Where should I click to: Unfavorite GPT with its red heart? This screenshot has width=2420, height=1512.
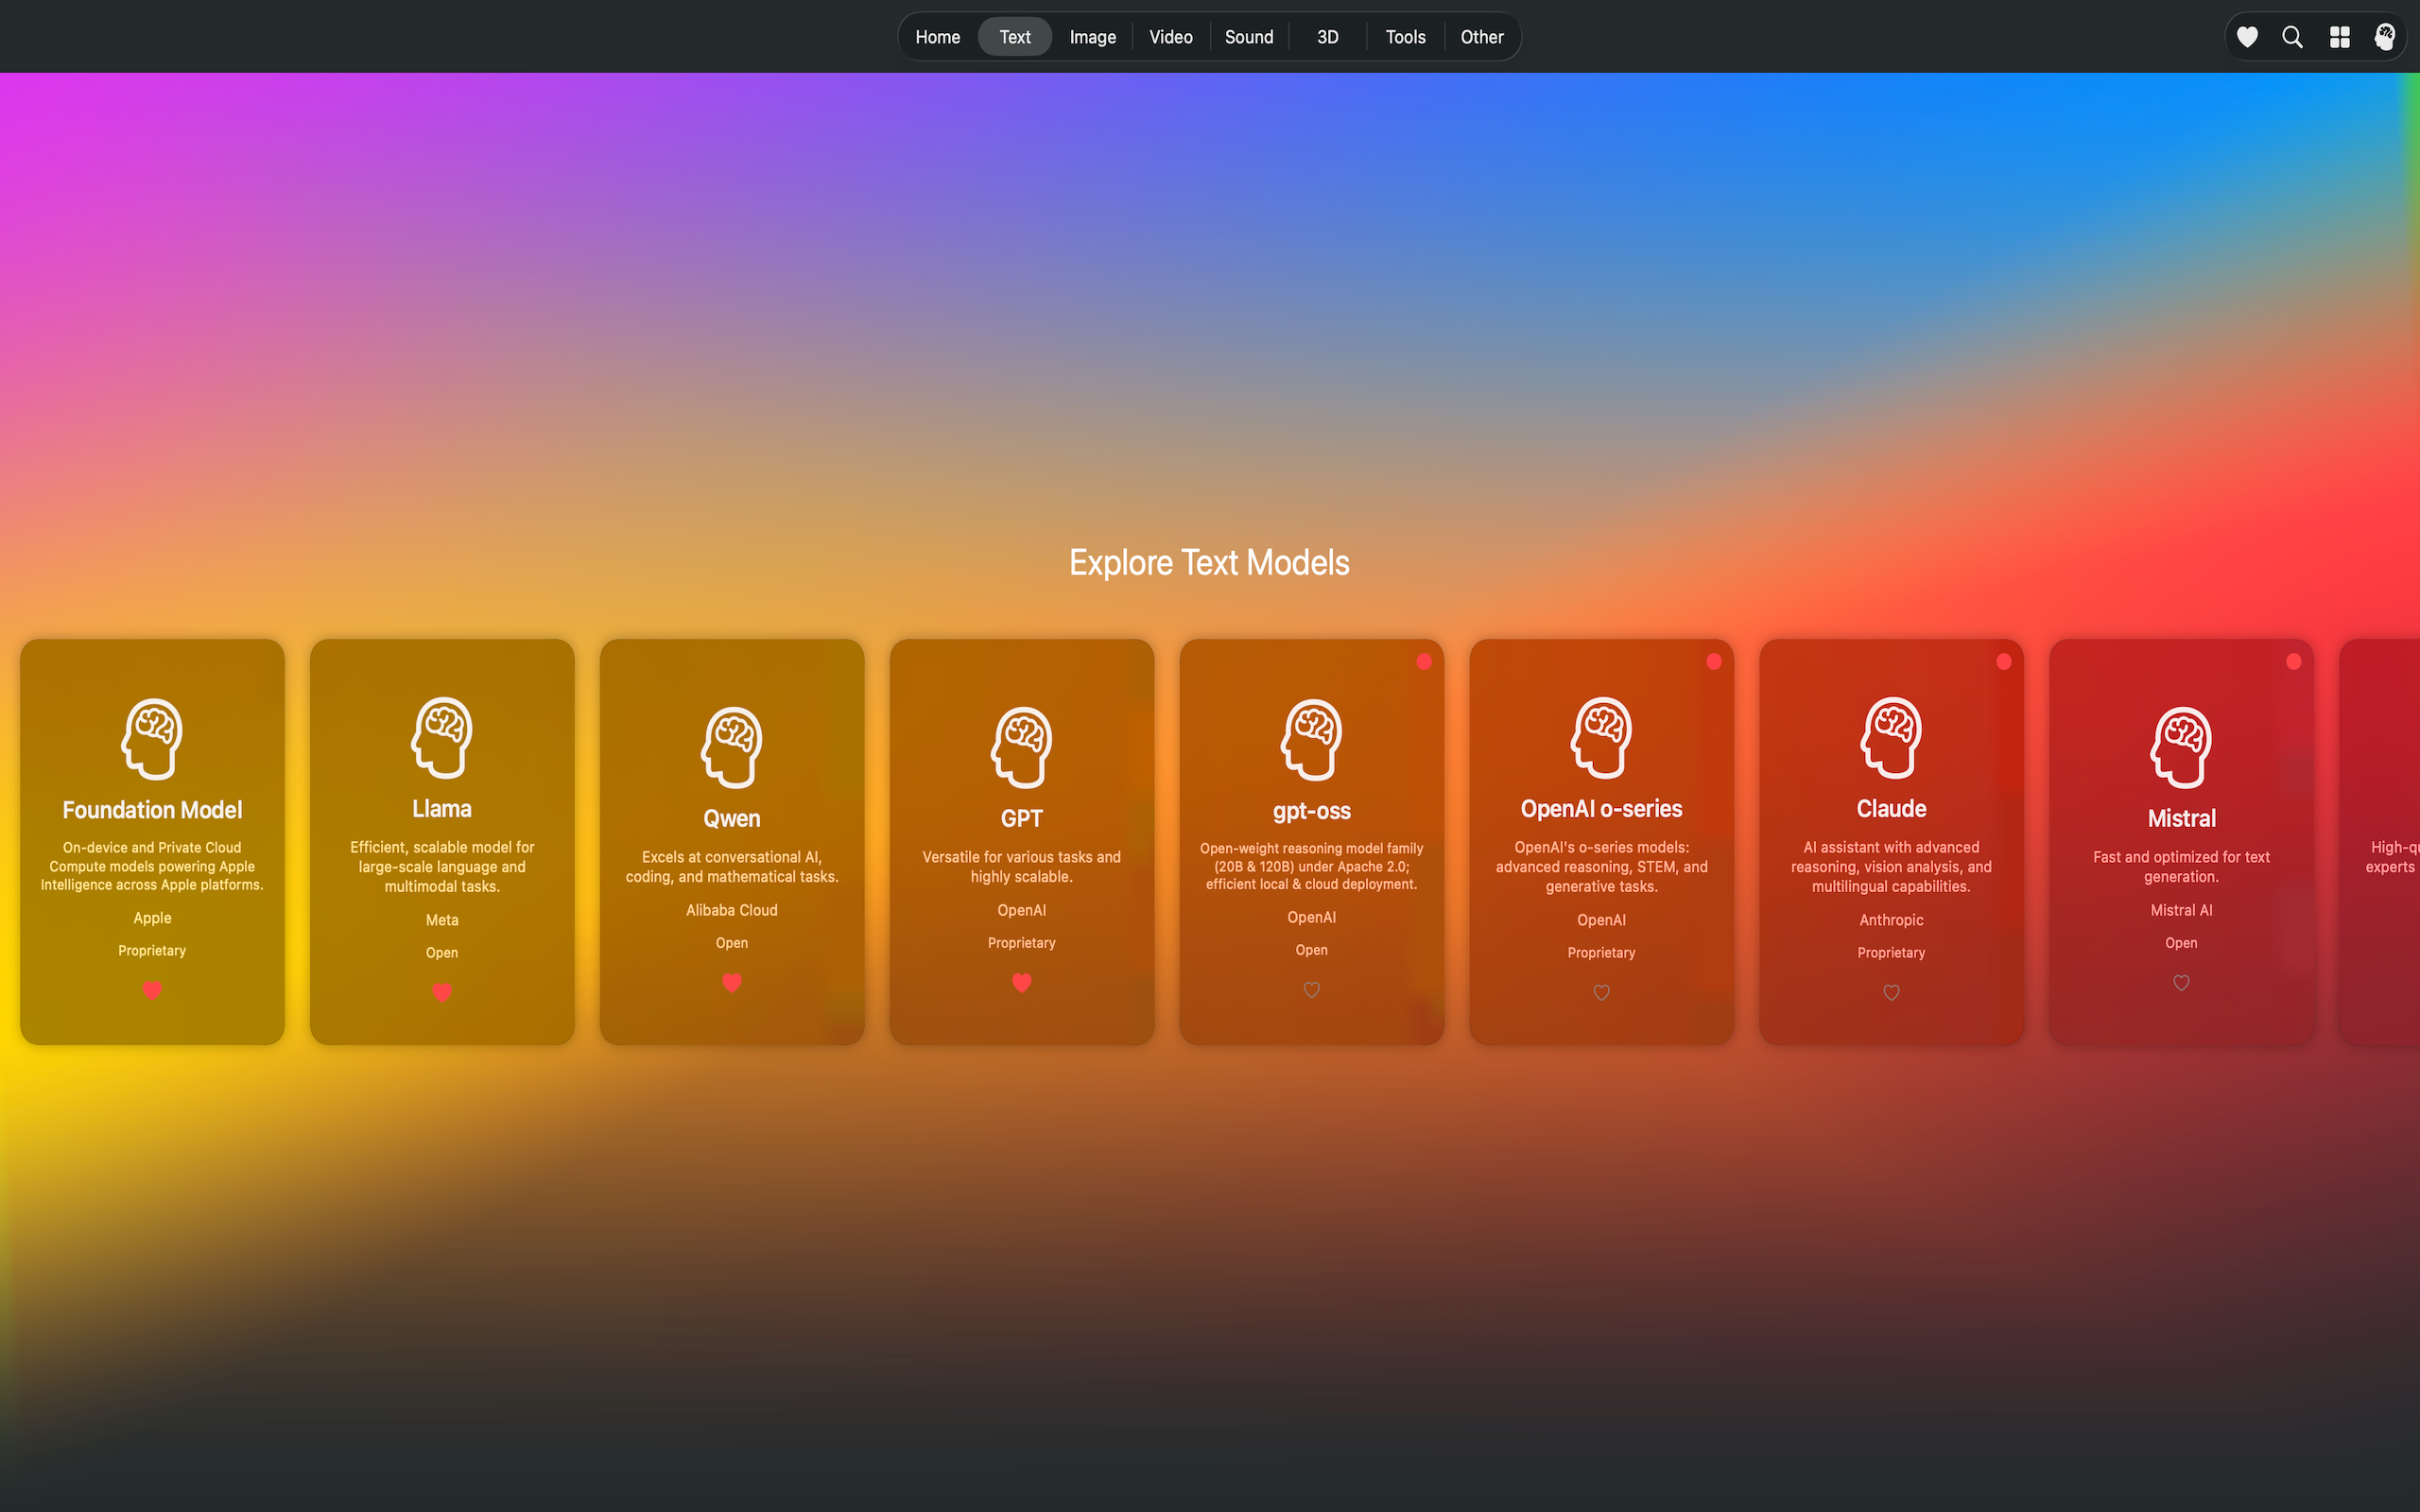point(1022,982)
